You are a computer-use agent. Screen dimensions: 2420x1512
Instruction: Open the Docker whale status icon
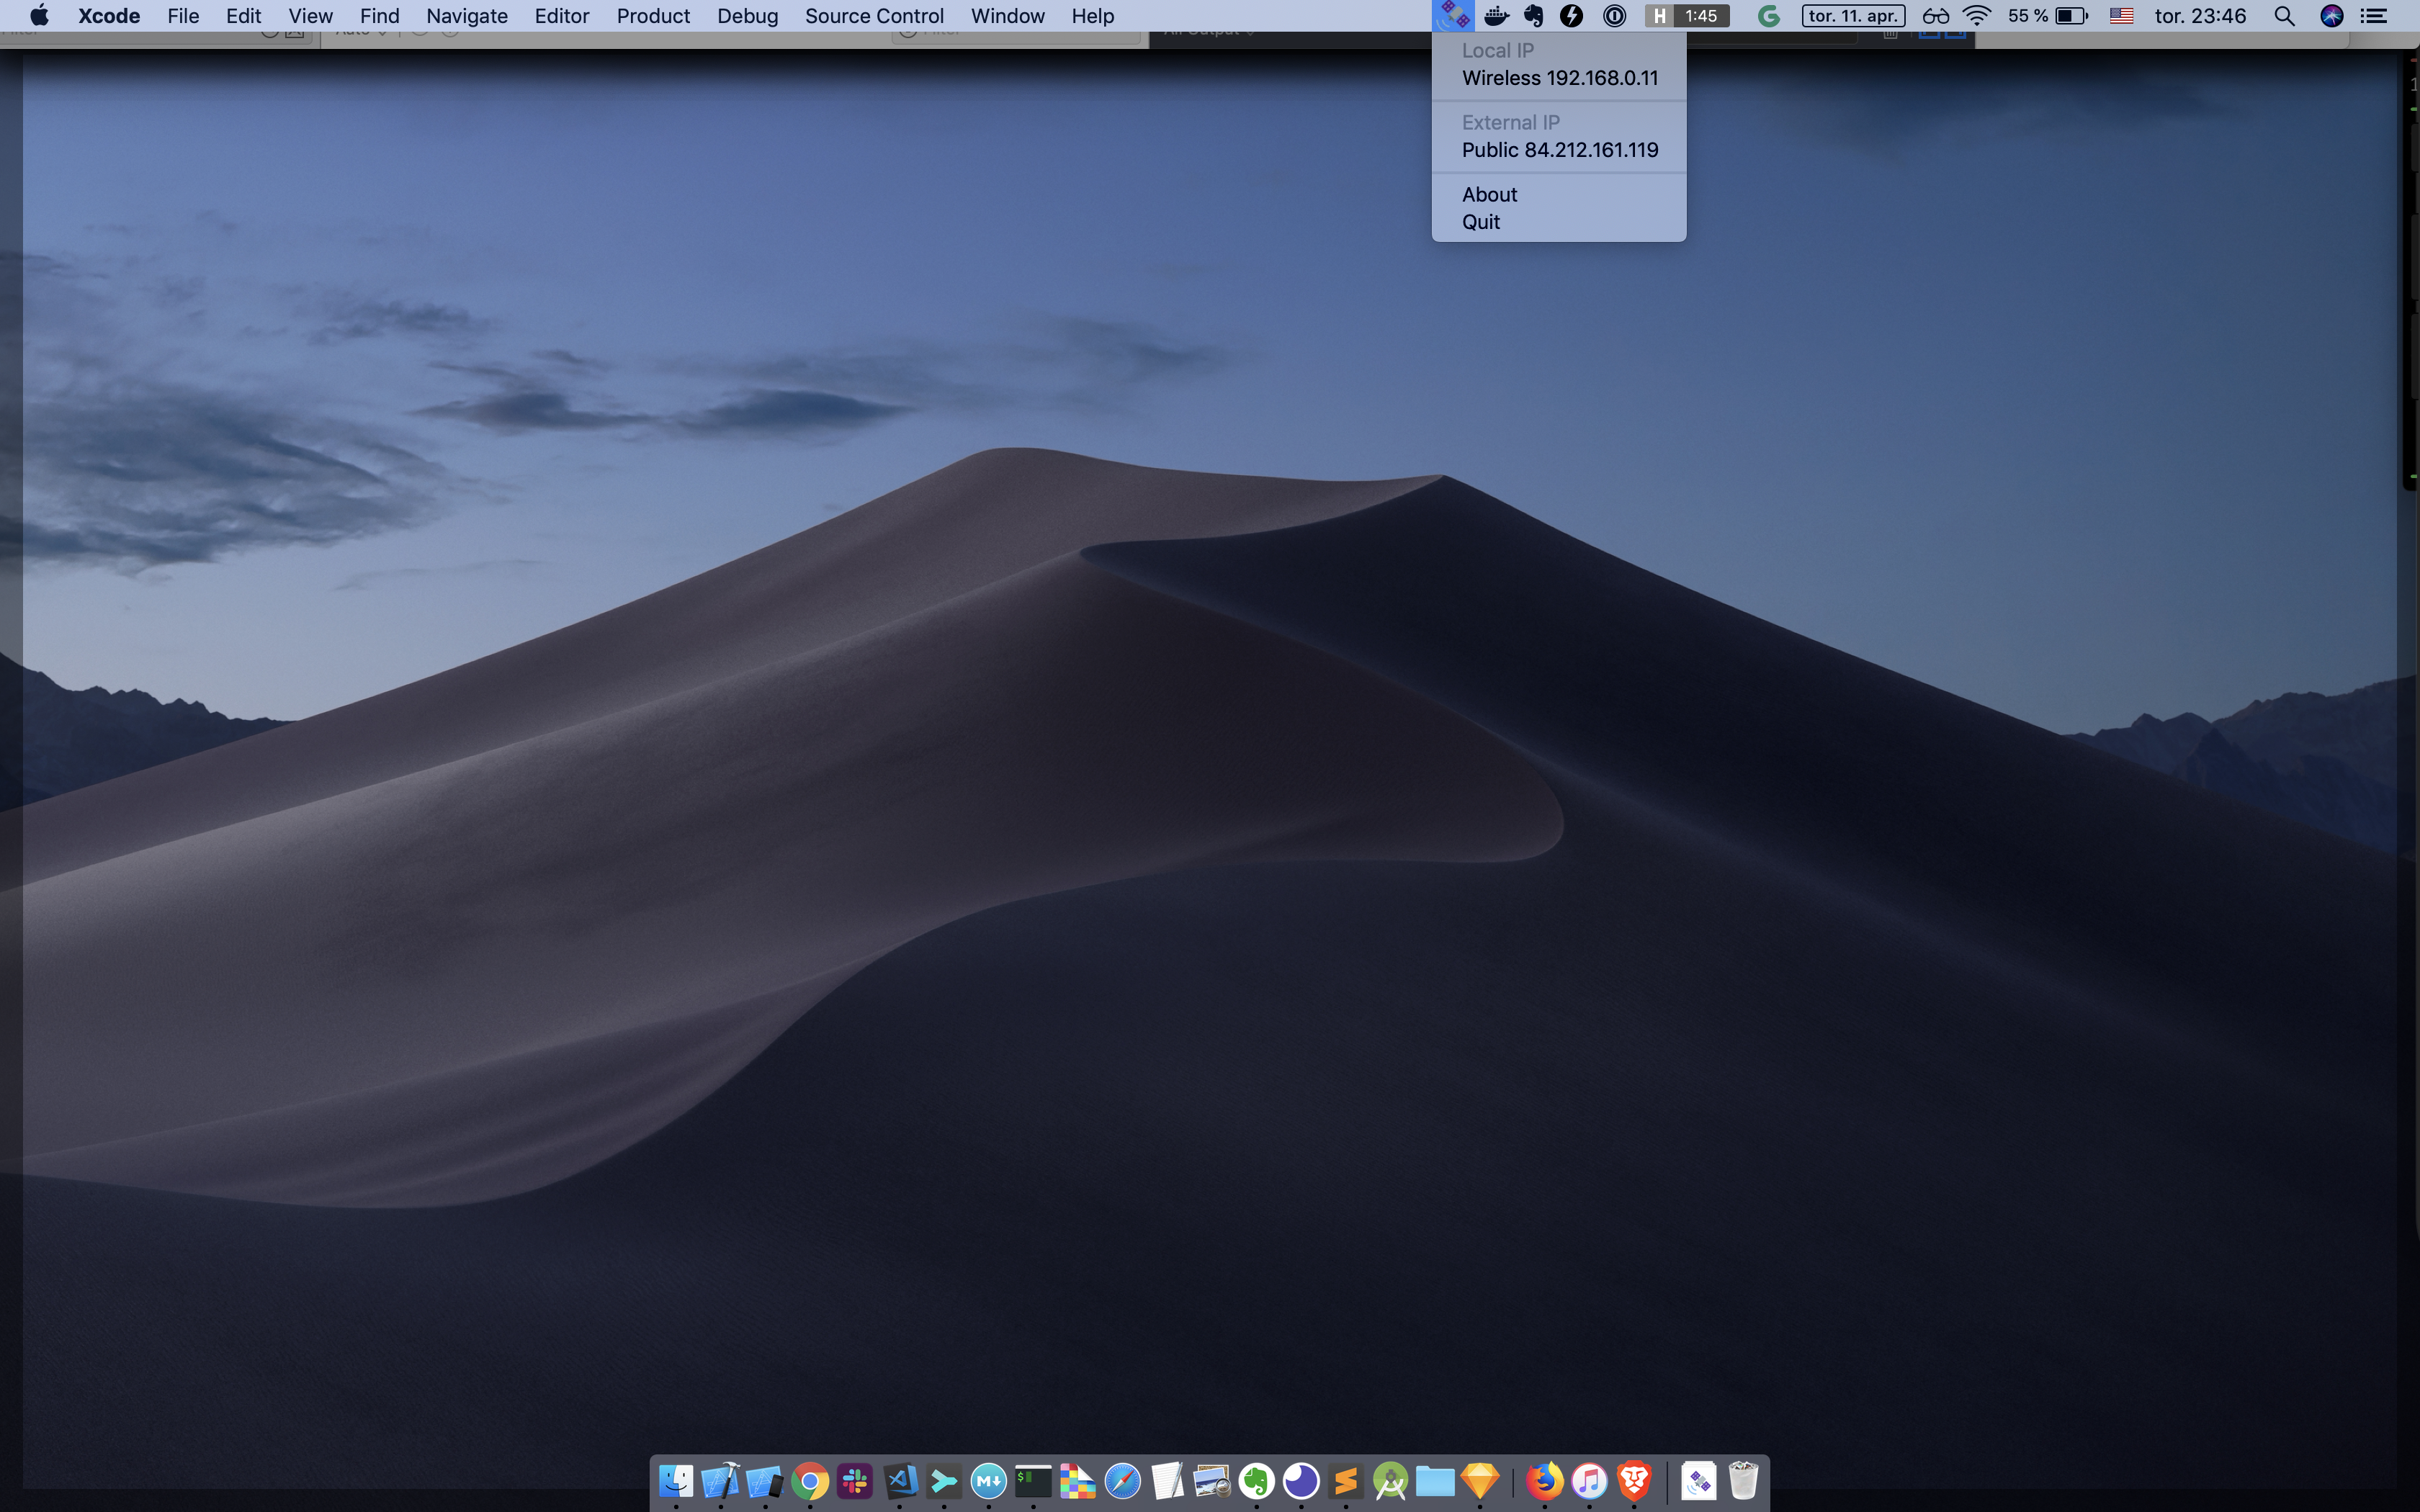[1496, 16]
